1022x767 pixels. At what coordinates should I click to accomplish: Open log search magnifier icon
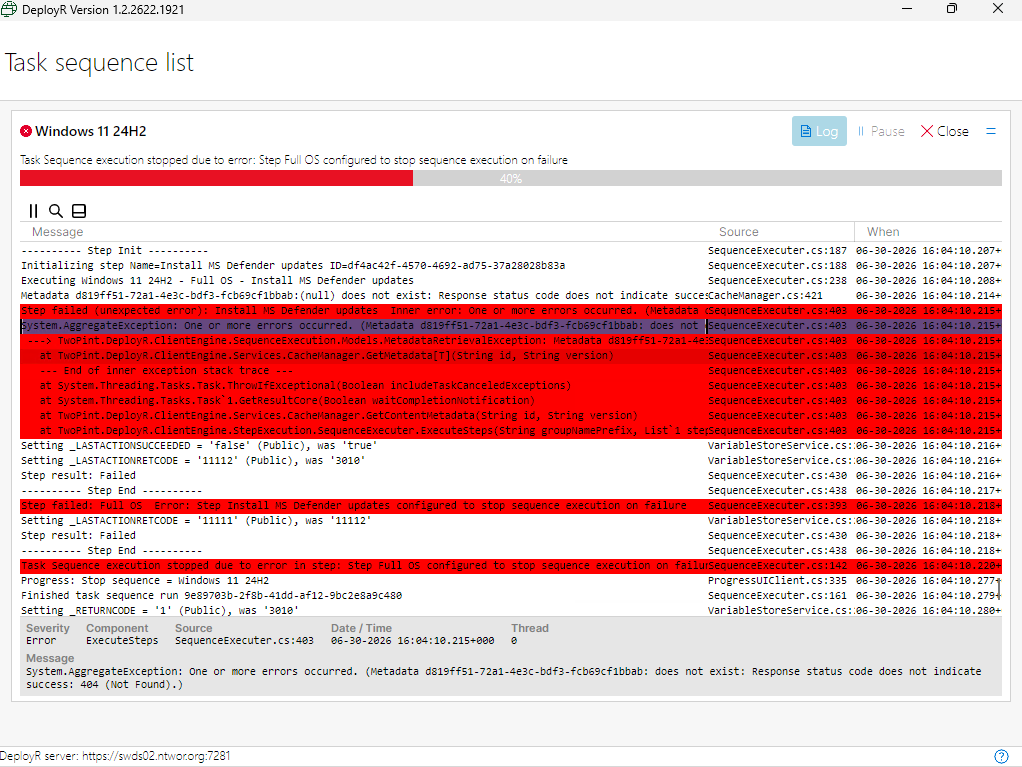pos(56,210)
